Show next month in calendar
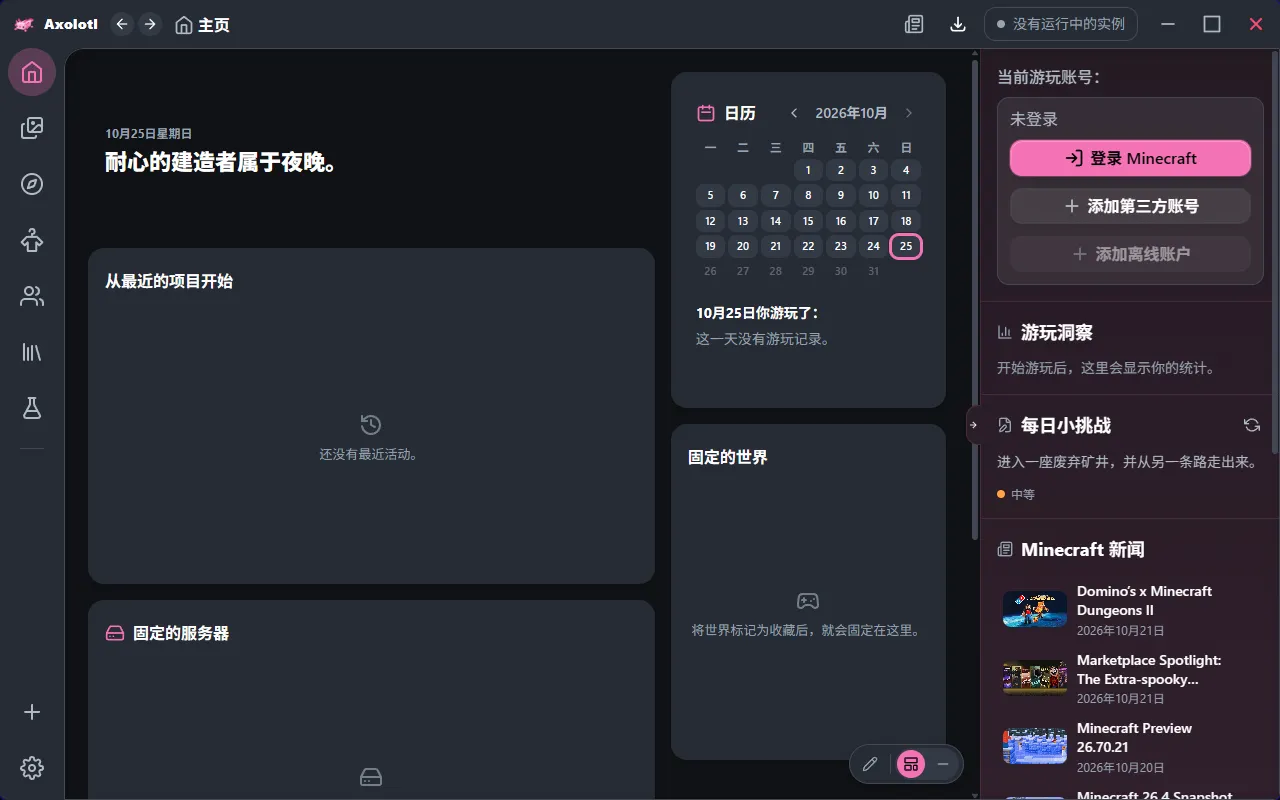The height and width of the screenshot is (800, 1280). (x=908, y=113)
